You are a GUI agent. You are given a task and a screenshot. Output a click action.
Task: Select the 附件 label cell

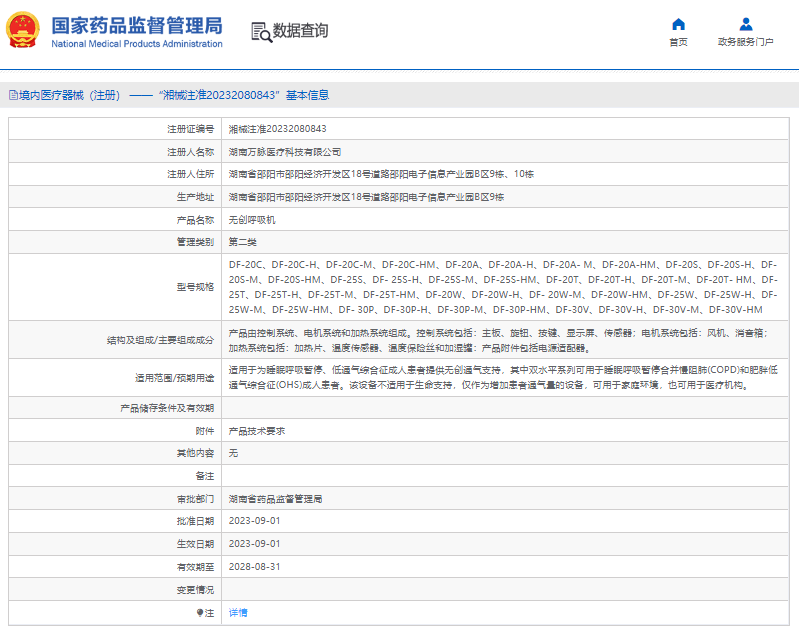pyautogui.click(x=115, y=431)
